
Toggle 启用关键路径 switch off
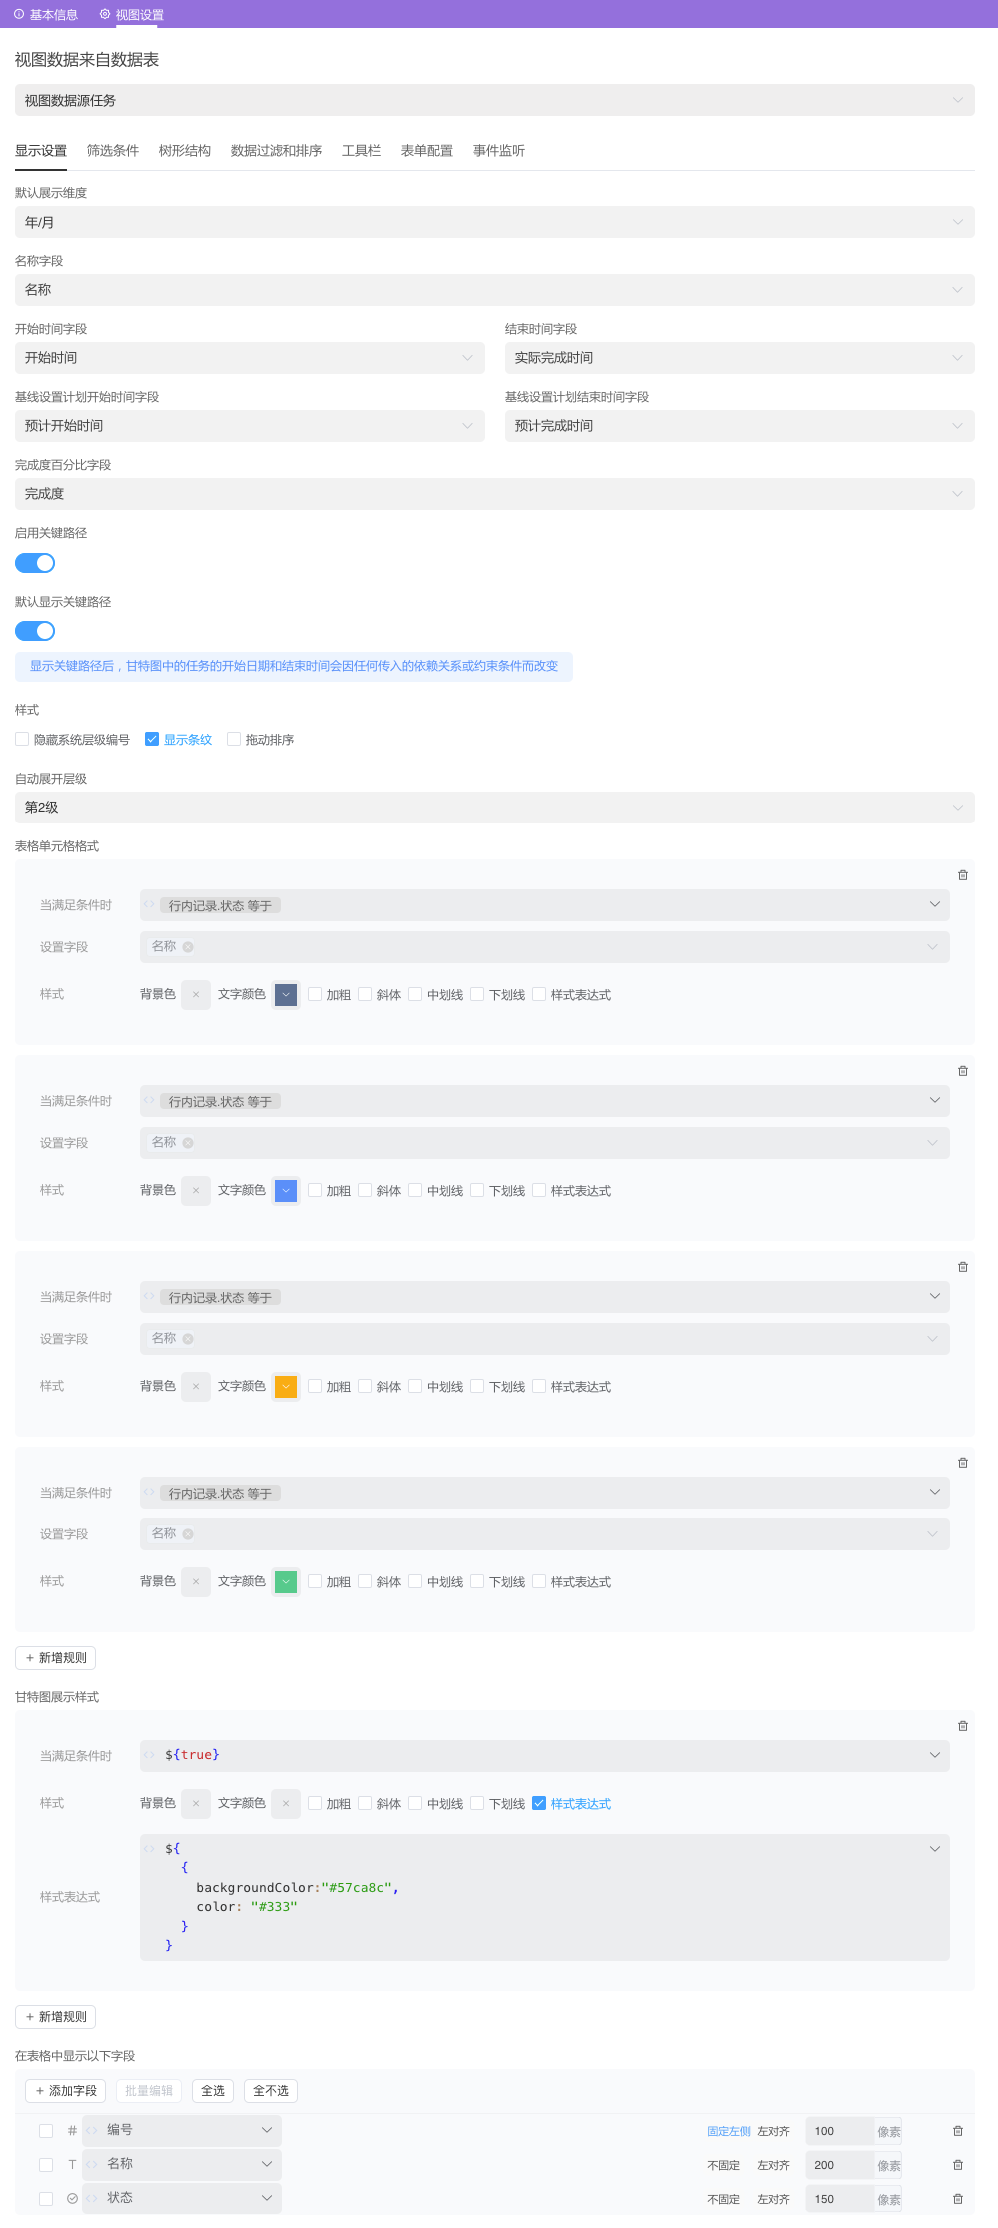(35, 563)
